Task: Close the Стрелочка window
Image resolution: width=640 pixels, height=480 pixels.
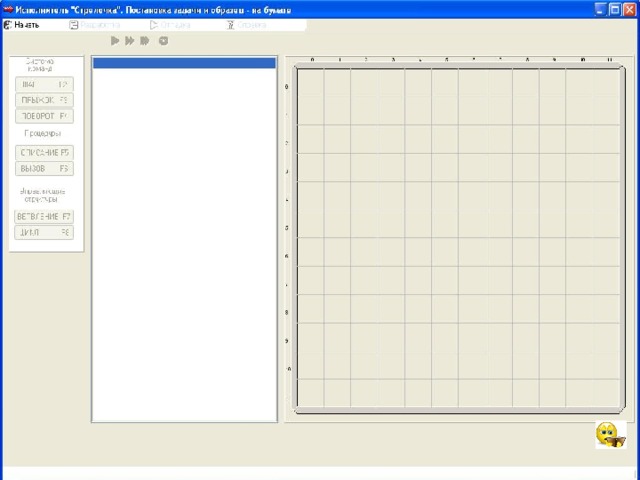Action: [x=630, y=9]
